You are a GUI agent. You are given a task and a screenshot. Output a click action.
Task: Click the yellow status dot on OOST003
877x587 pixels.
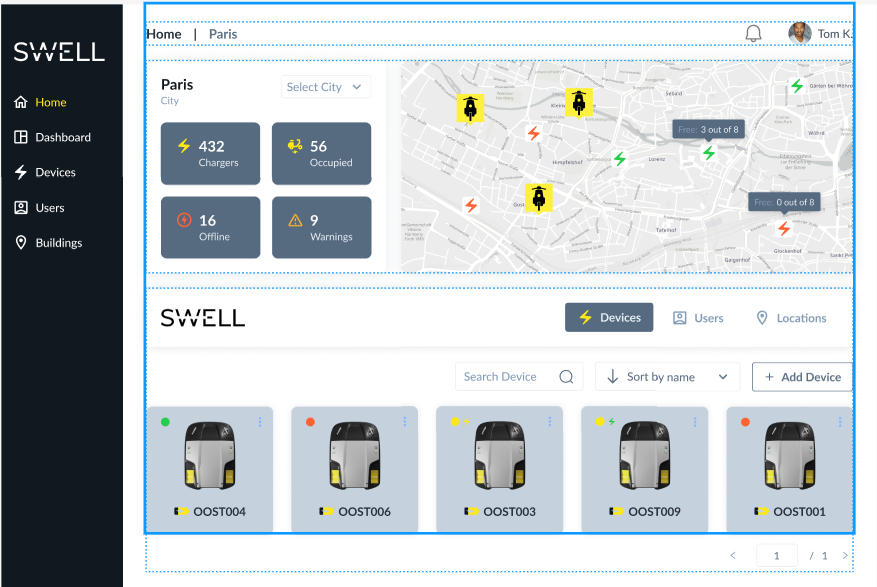455,422
